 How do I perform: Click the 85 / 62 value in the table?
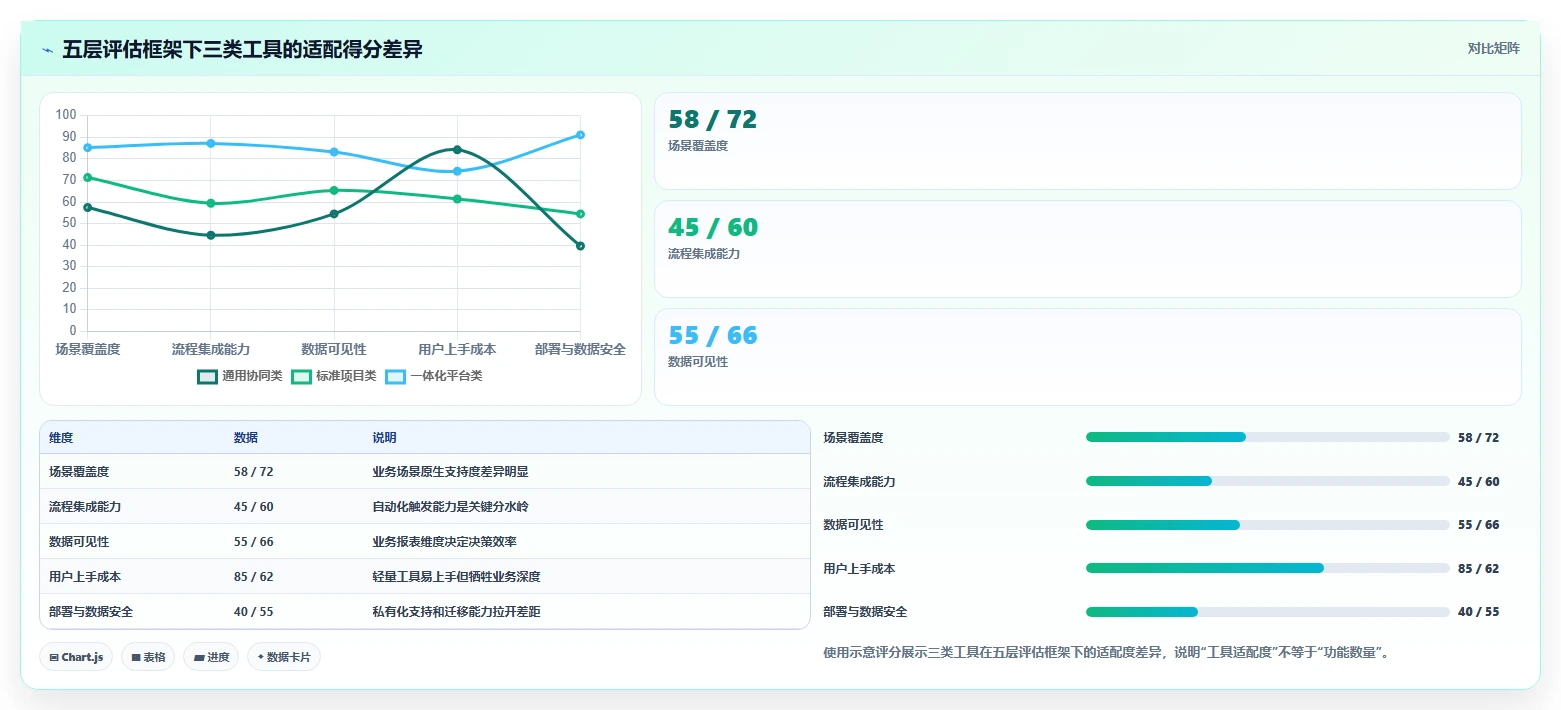coord(254,577)
